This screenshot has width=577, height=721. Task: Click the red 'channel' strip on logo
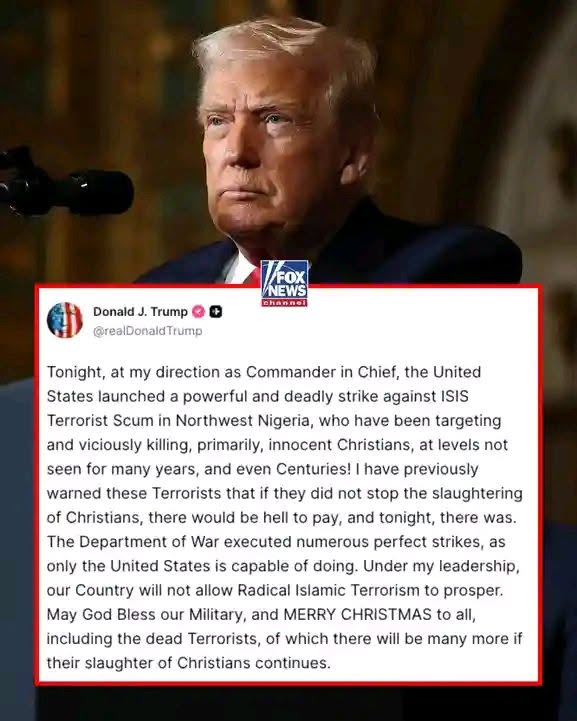[x=284, y=303]
